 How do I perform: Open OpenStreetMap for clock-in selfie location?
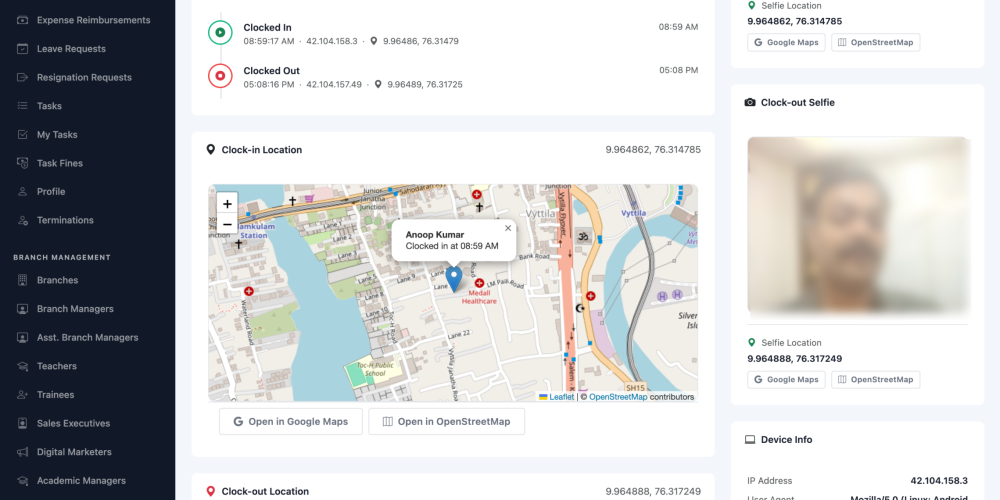pos(876,42)
